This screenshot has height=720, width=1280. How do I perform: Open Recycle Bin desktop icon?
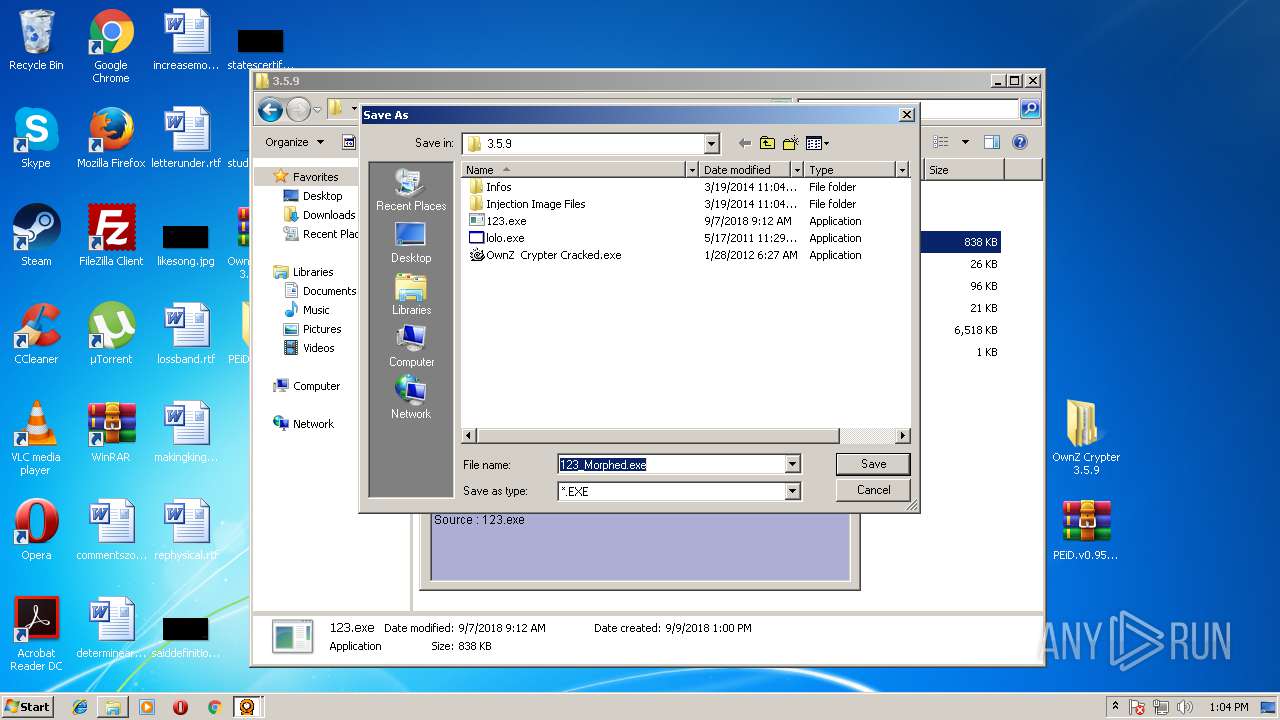point(36,41)
